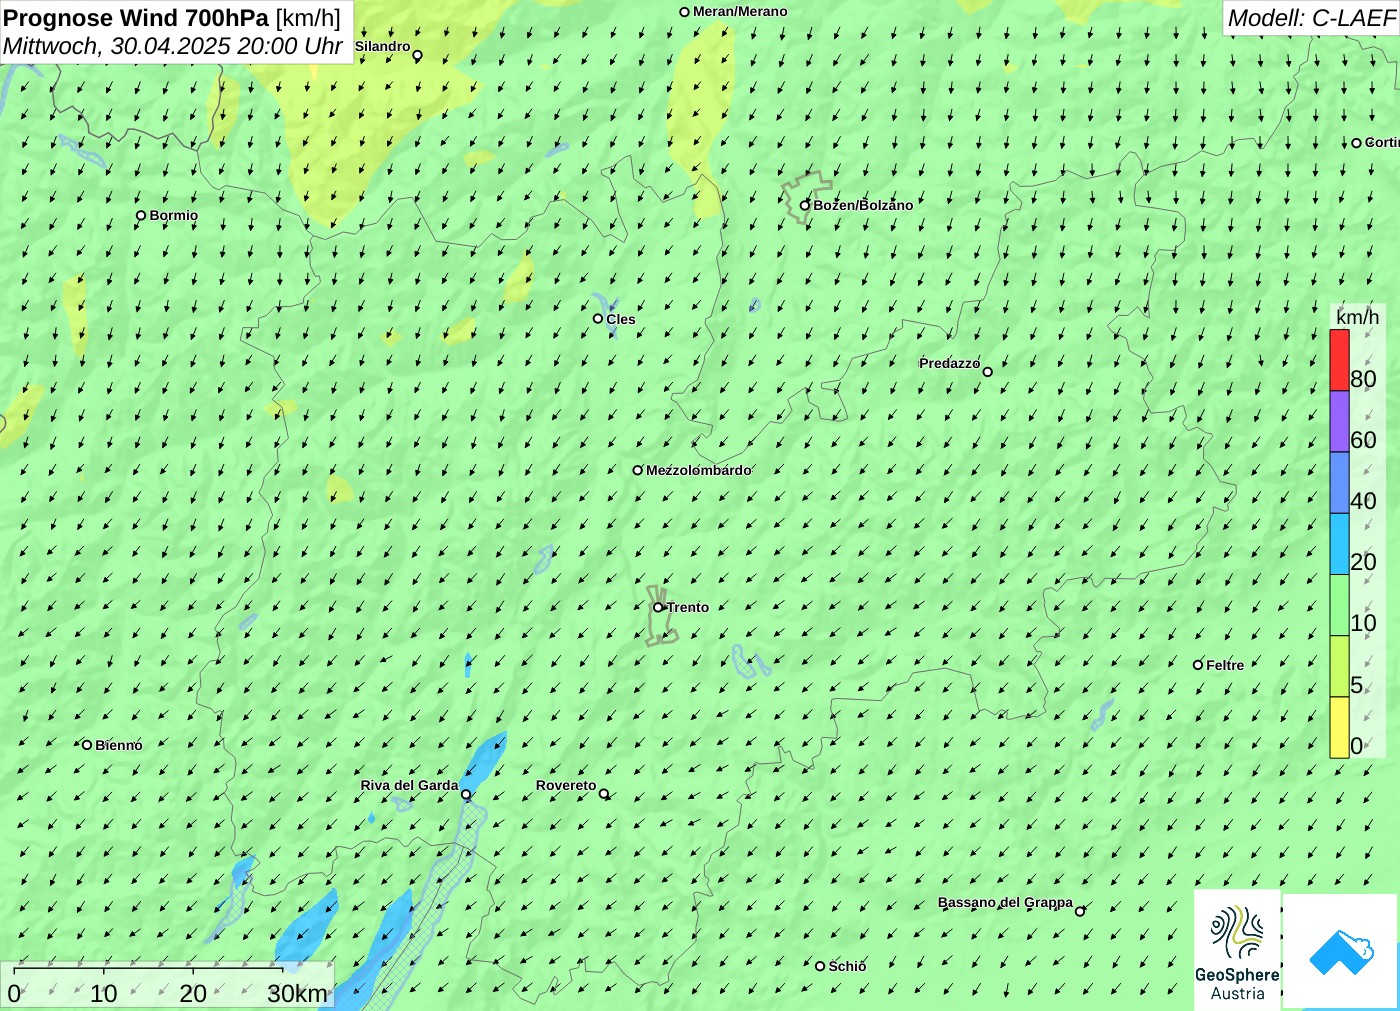This screenshot has width=1400, height=1011.
Task: Click the 'Mezzolombardo' town label
Action: (x=698, y=470)
